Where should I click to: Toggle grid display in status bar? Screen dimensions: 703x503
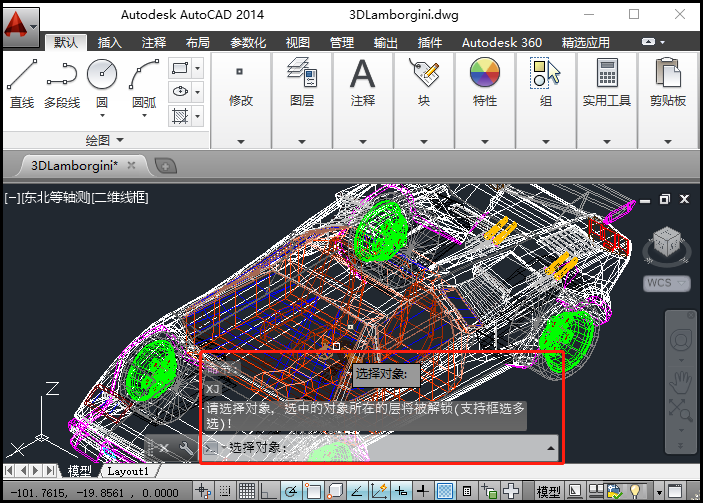tap(245, 491)
